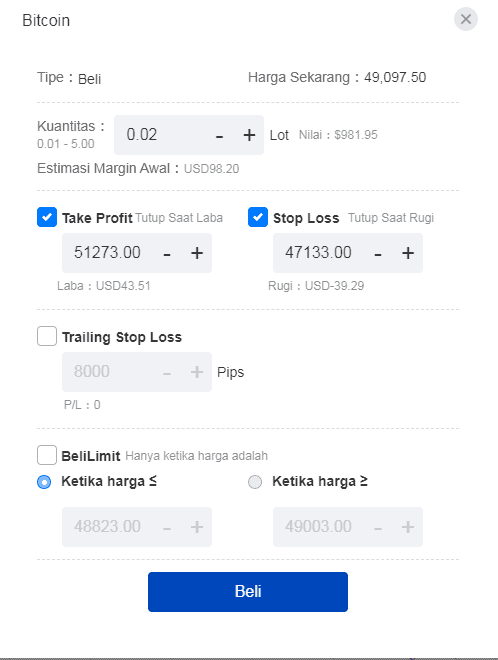Decrease Trailing Stop Loss pips with minus

coord(167,373)
